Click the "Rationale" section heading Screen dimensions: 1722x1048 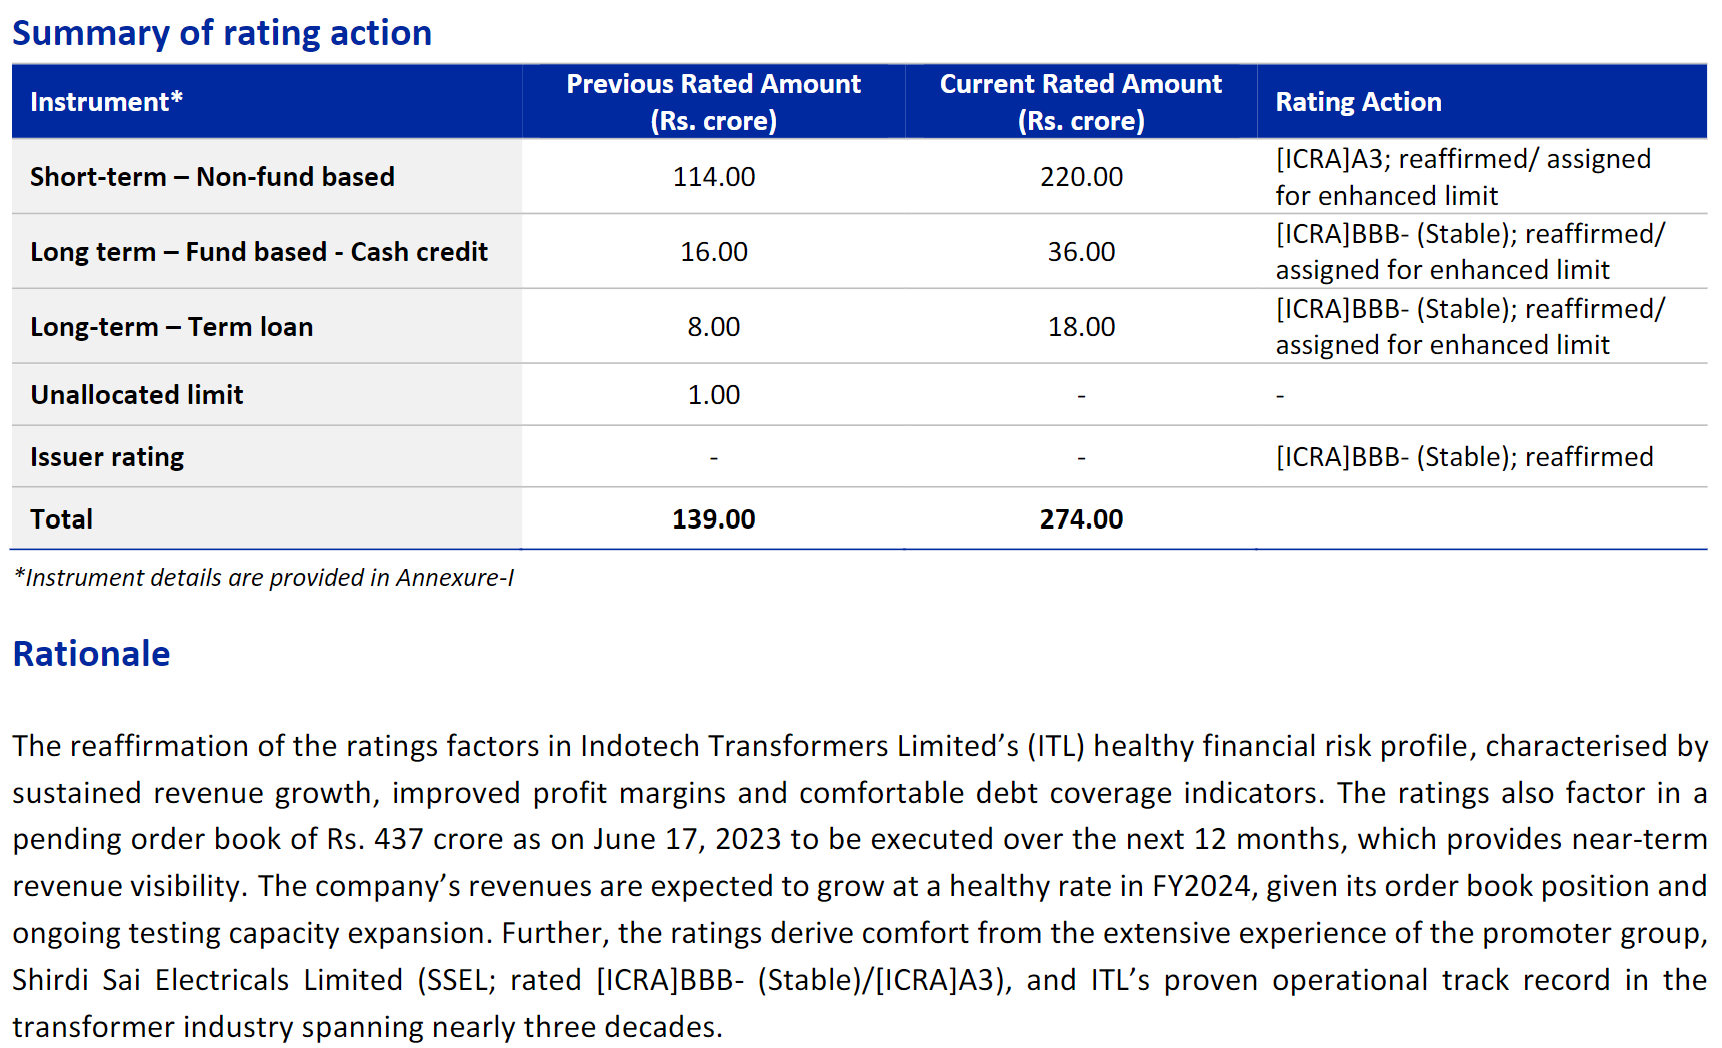[x=91, y=654]
